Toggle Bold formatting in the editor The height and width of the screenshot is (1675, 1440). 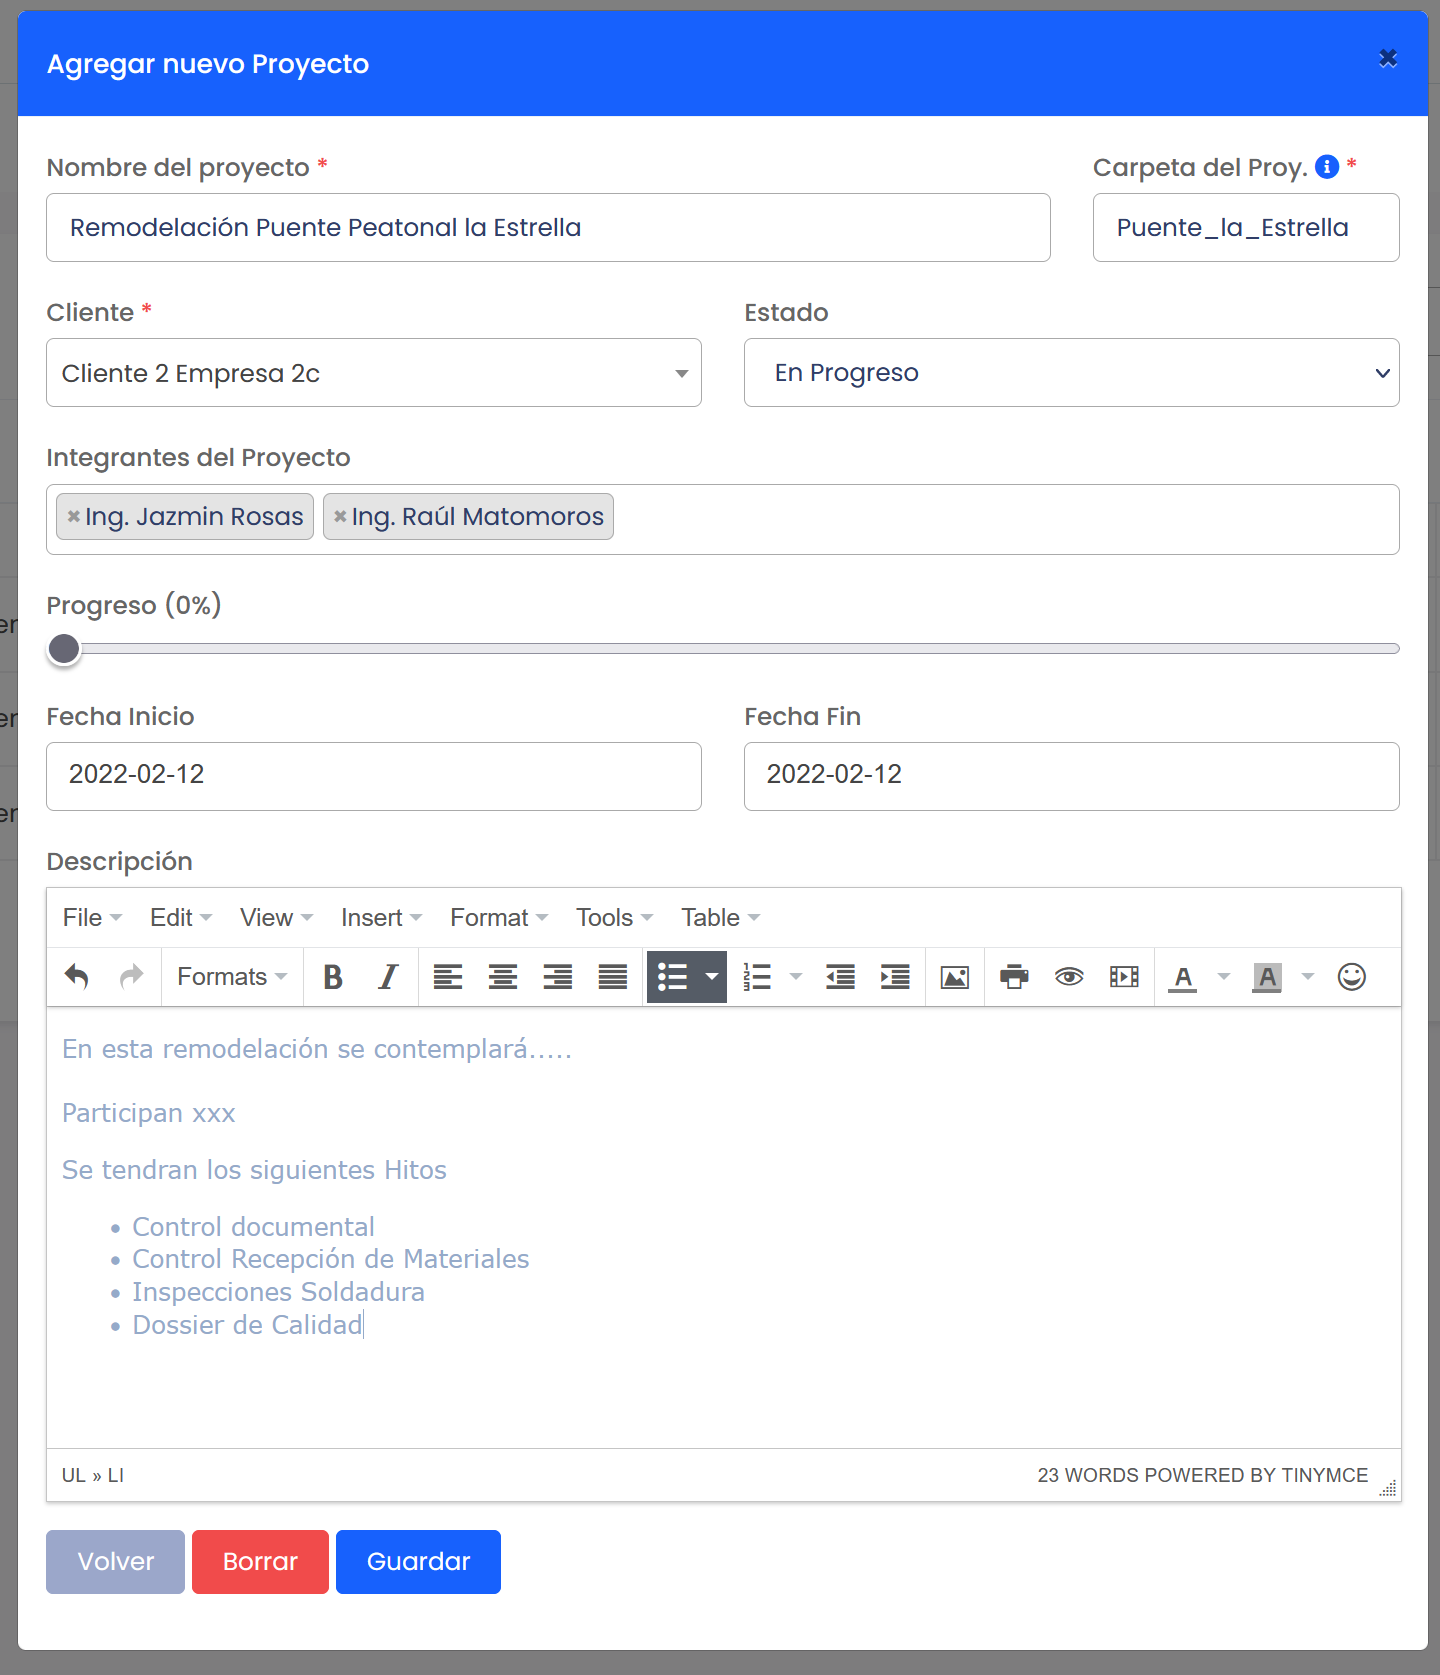333,977
